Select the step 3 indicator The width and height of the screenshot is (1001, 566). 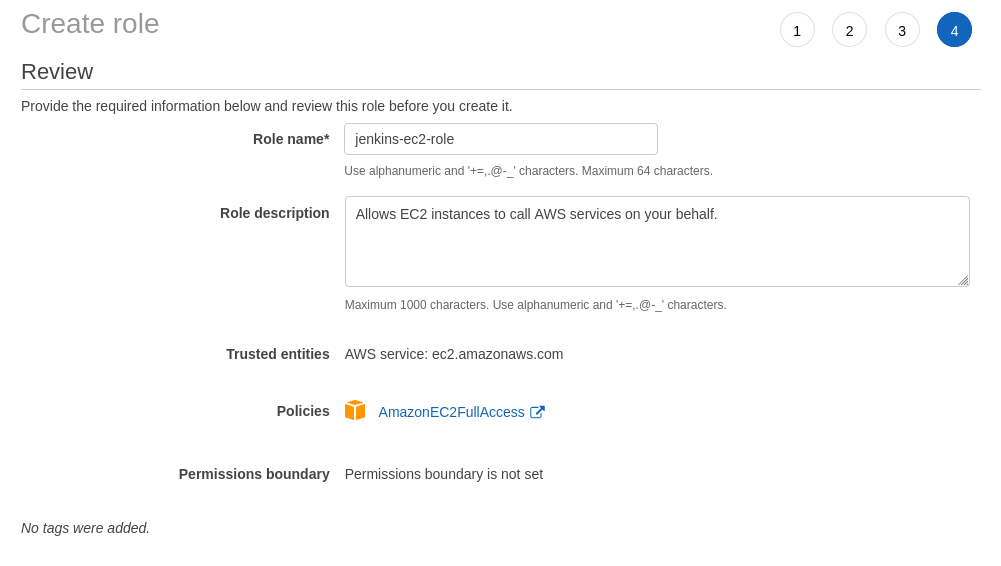tap(902, 30)
